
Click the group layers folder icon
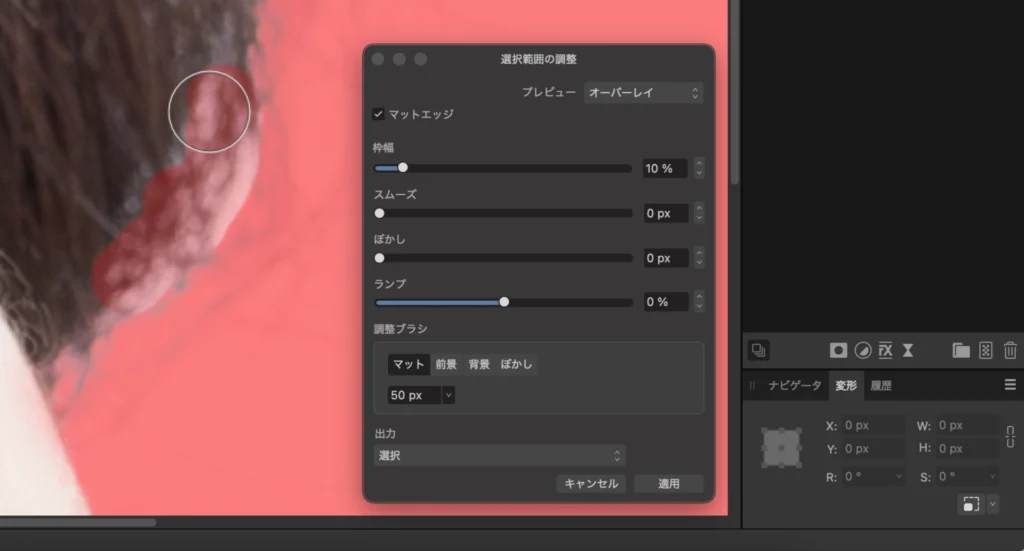(961, 350)
